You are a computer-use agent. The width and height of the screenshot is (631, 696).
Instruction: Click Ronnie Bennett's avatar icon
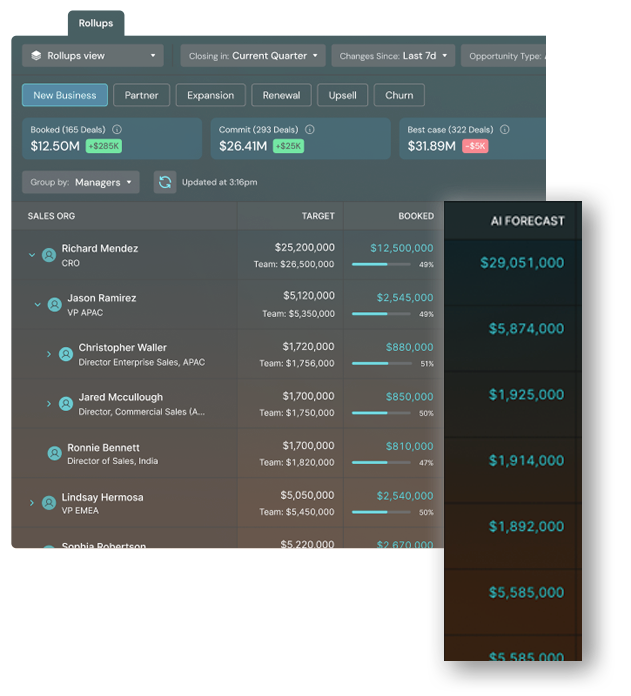click(x=54, y=454)
